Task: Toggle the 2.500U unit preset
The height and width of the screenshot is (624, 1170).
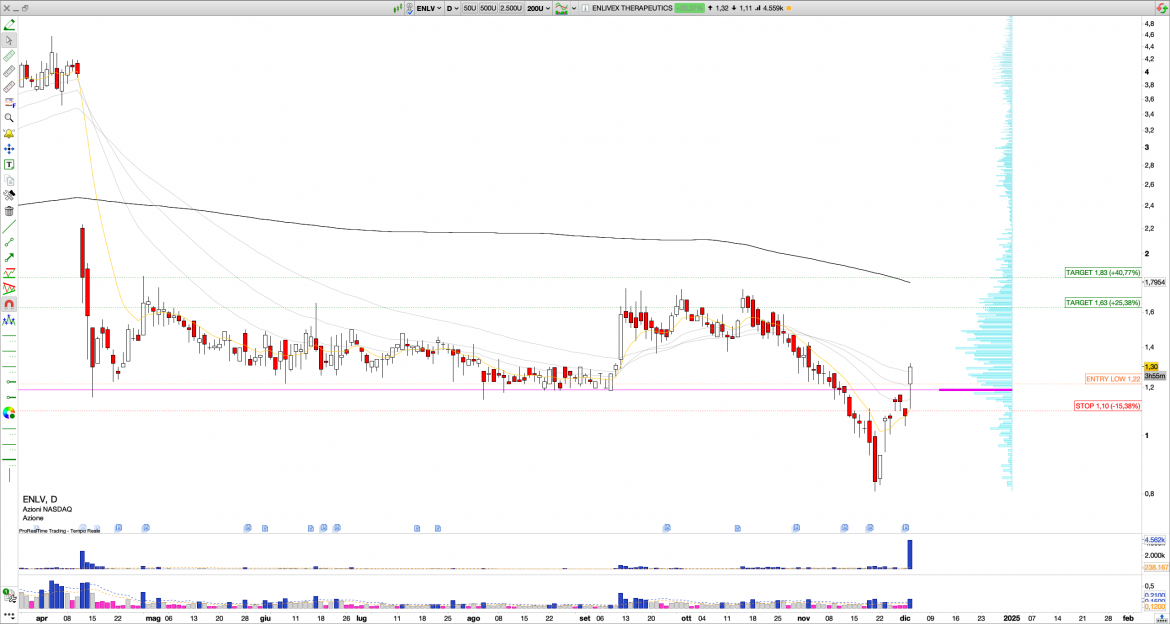Action: tap(510, 8)
